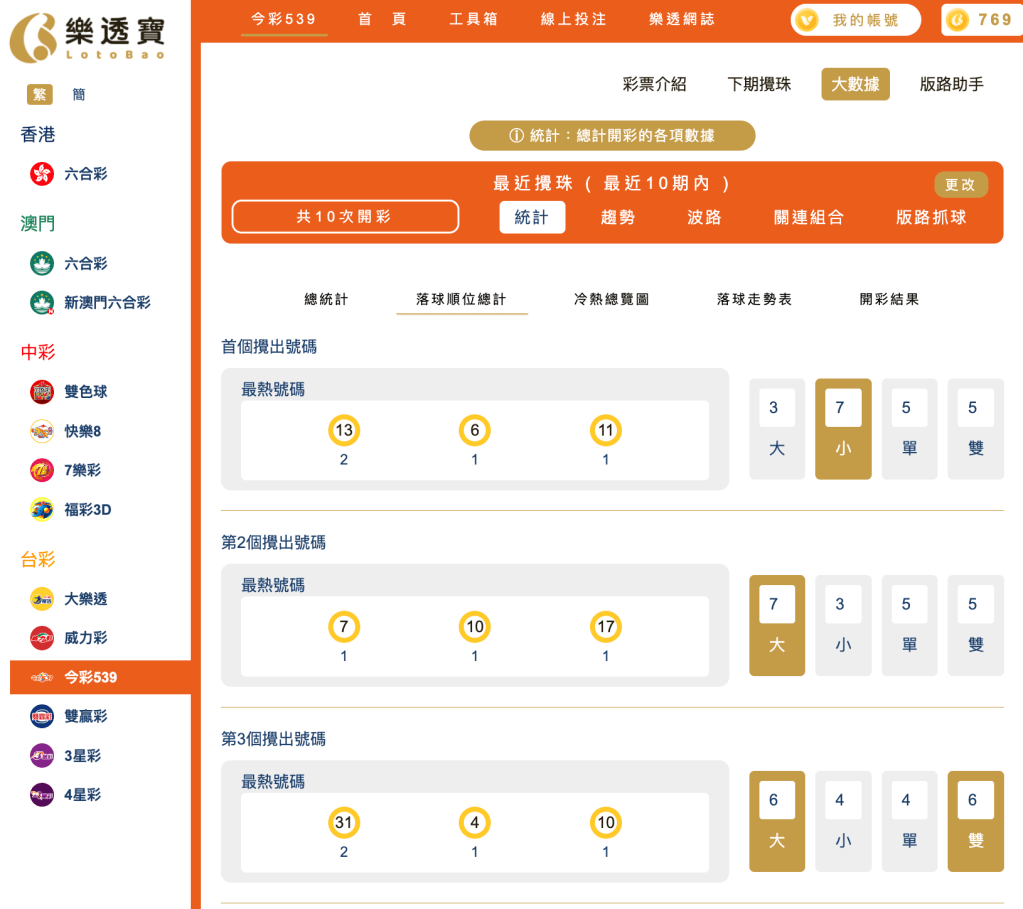Screen dimensions: 1023x909
Task: Switch site language to 簡 simplified Chinese
Action: point(78,94)
